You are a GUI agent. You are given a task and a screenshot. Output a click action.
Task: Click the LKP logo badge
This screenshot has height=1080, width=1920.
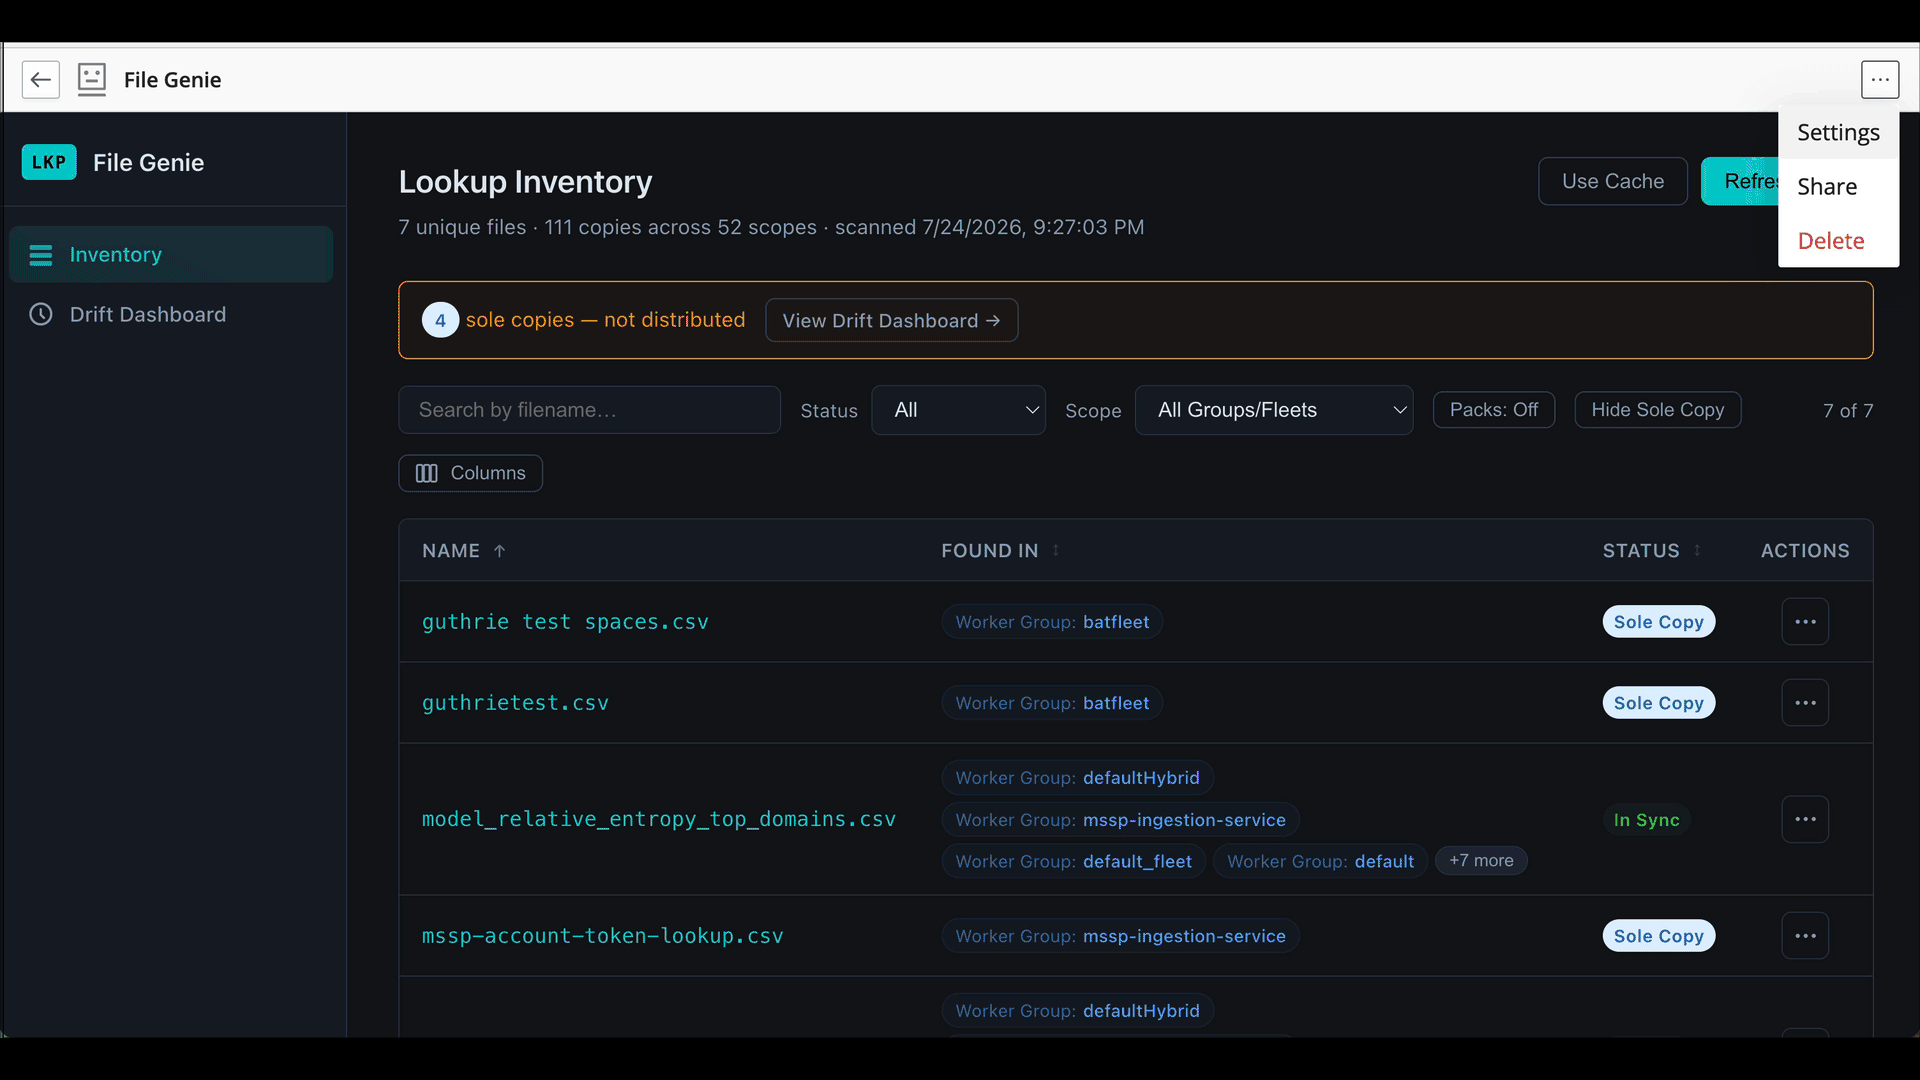click(49, 162)
